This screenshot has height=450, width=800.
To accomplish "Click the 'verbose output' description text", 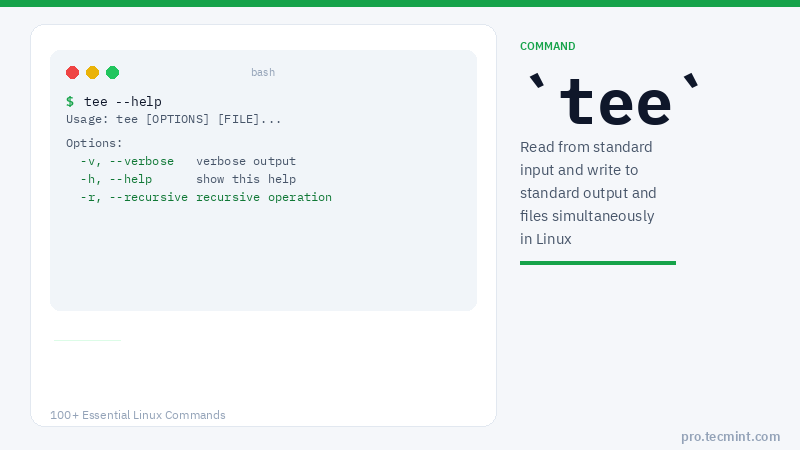I will pos(246,161).
